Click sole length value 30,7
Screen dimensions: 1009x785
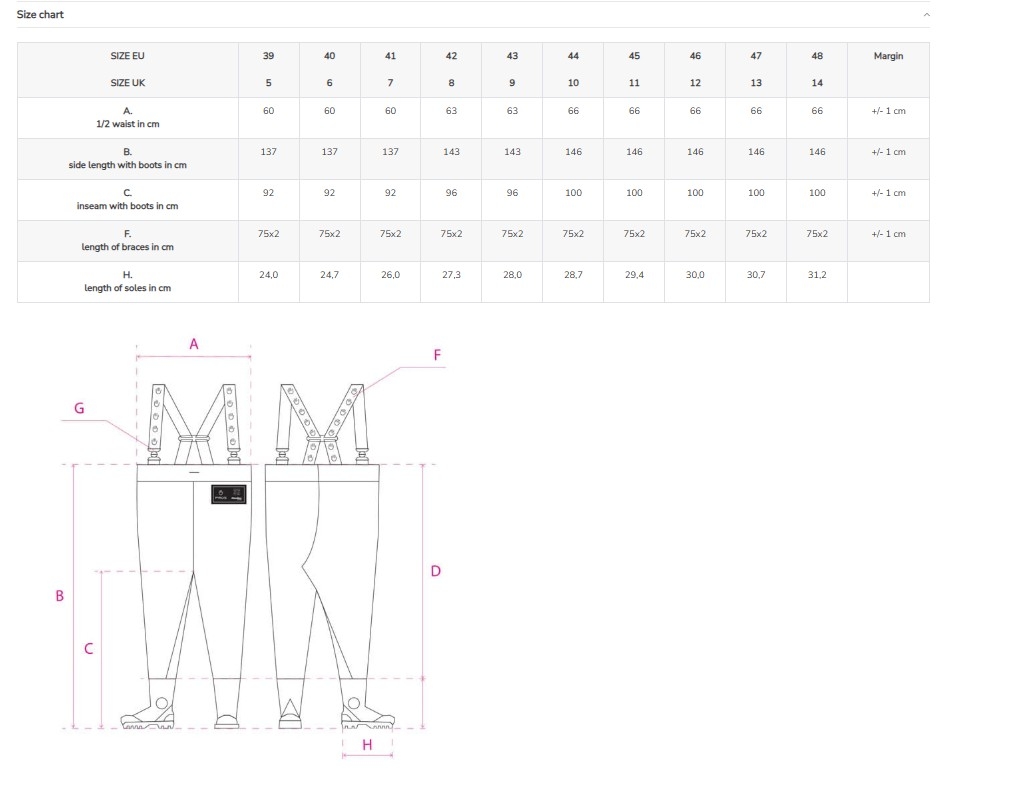[756, 275]
